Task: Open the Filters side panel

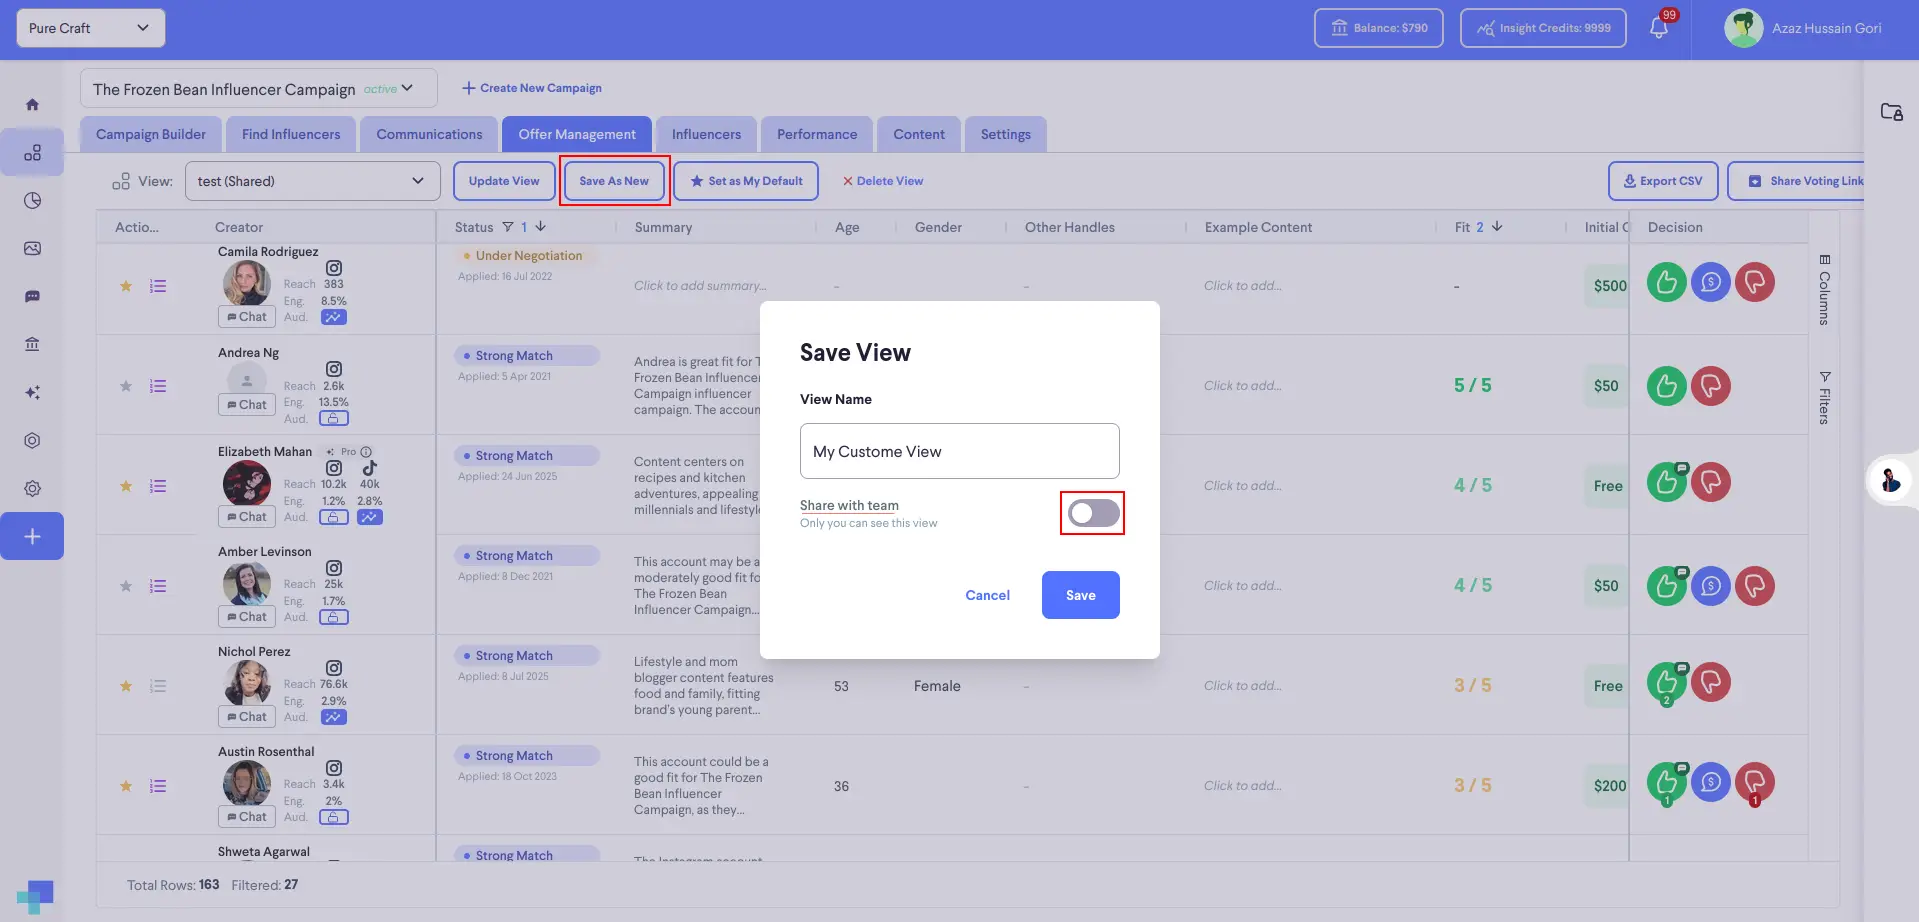Action: [1825, 397]
